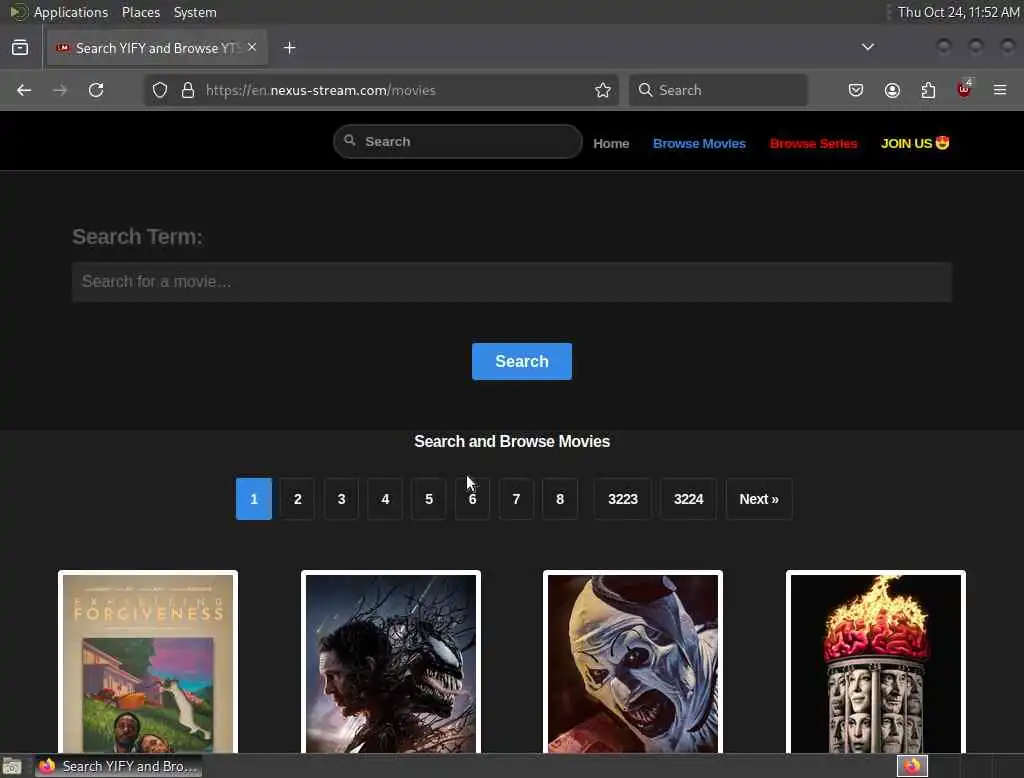Go to pagination page 8
The width and height of the screenshot is (1024, 778).
[x=560, y=499]
